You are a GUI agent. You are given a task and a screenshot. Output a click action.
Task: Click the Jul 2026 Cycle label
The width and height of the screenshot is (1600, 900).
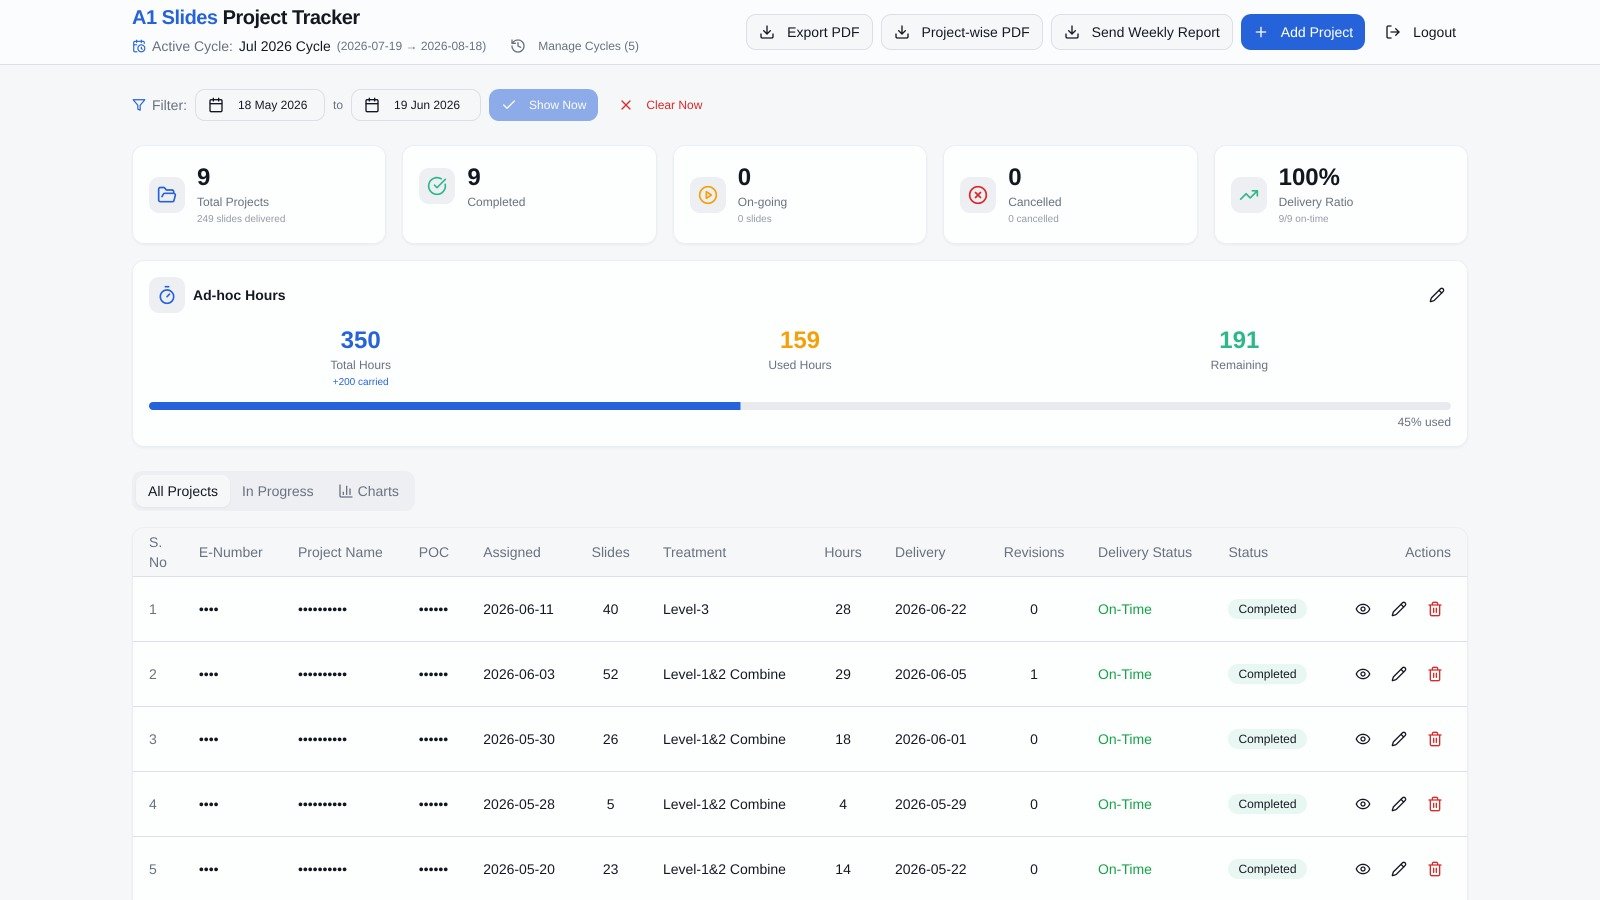tap(285, 46)
